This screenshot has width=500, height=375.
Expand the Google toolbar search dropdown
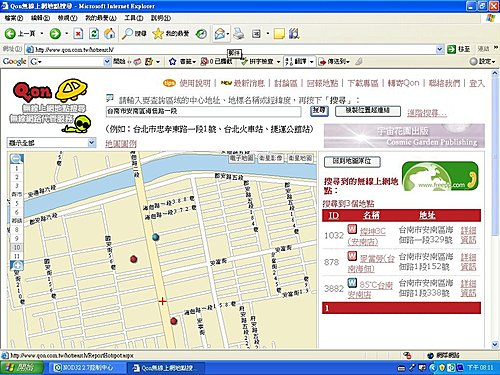click(x=107, y=61)
